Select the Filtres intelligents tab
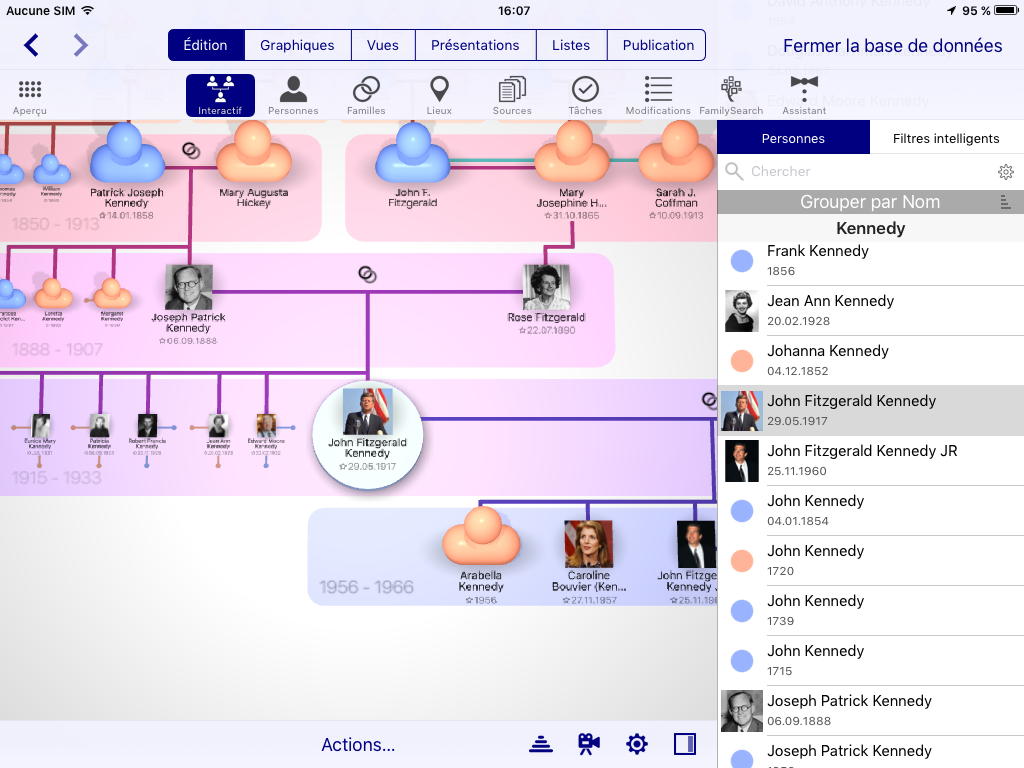Screen dimensions: 1024x768 point(946,138)
